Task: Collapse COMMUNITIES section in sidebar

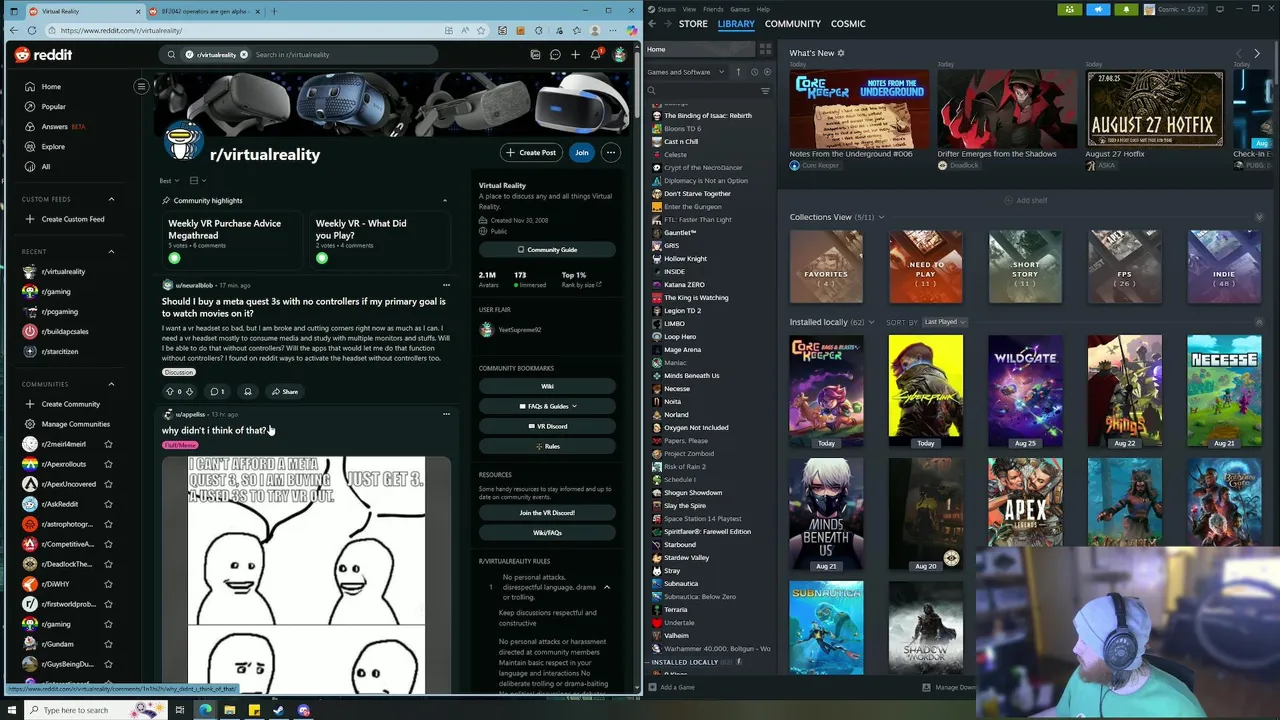Action: (x=111, y=384)
